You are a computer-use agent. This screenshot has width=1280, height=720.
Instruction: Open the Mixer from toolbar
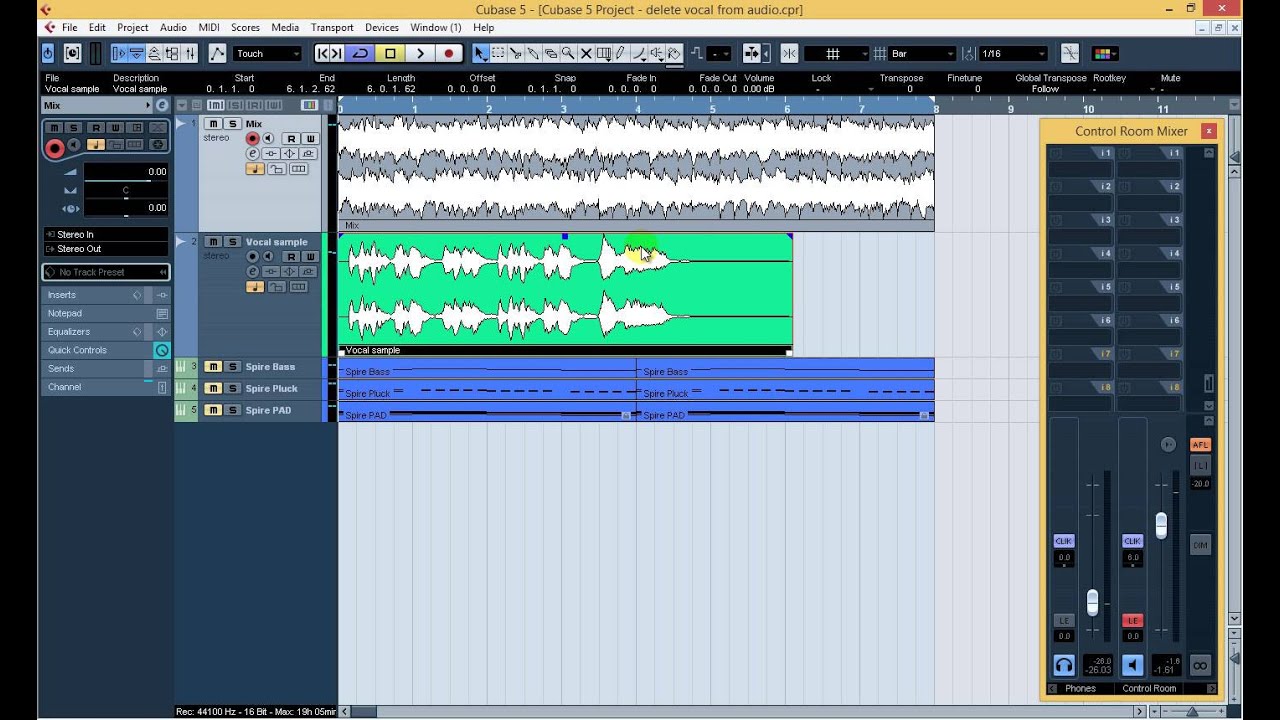[x=190, y=53]
